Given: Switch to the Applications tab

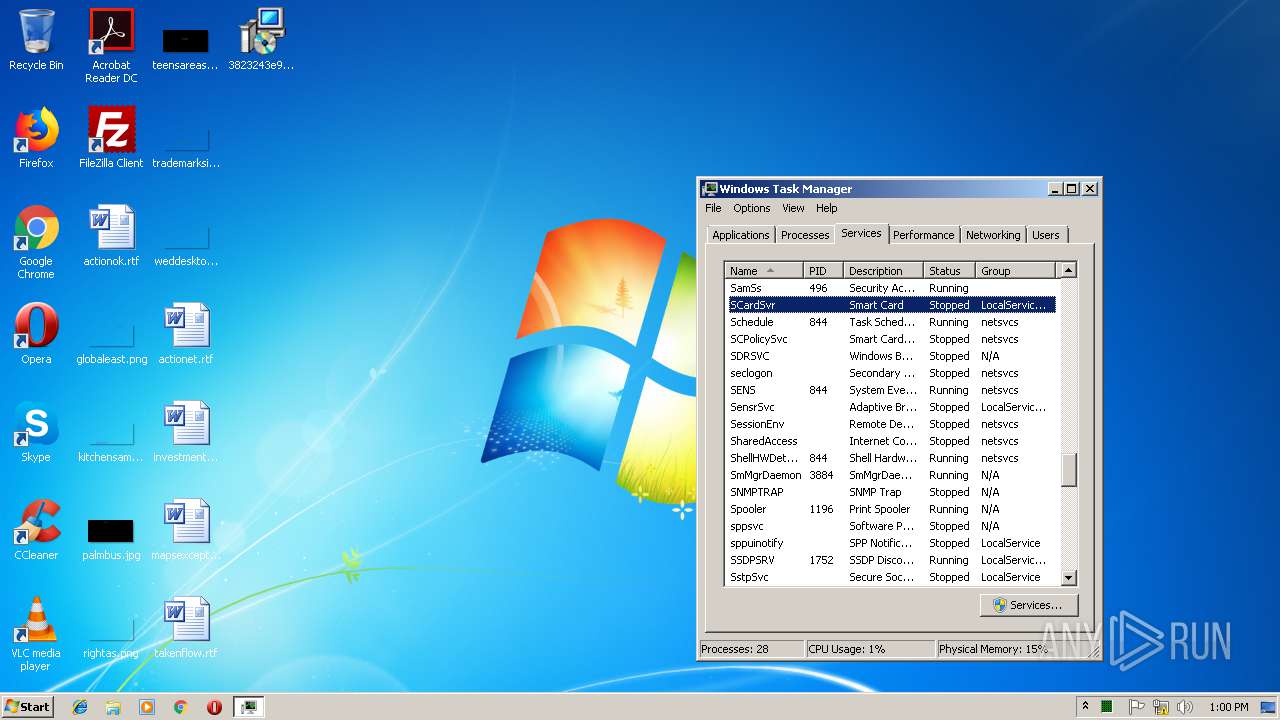Looking at the screenshot, I should point(741,235).
